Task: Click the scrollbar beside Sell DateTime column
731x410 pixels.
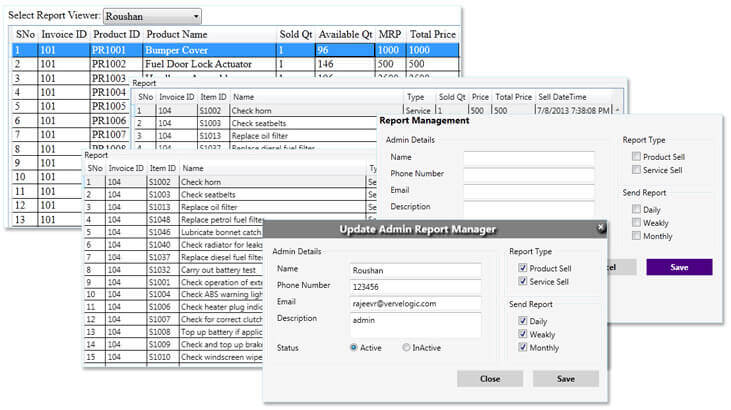Action: [617, 110]
